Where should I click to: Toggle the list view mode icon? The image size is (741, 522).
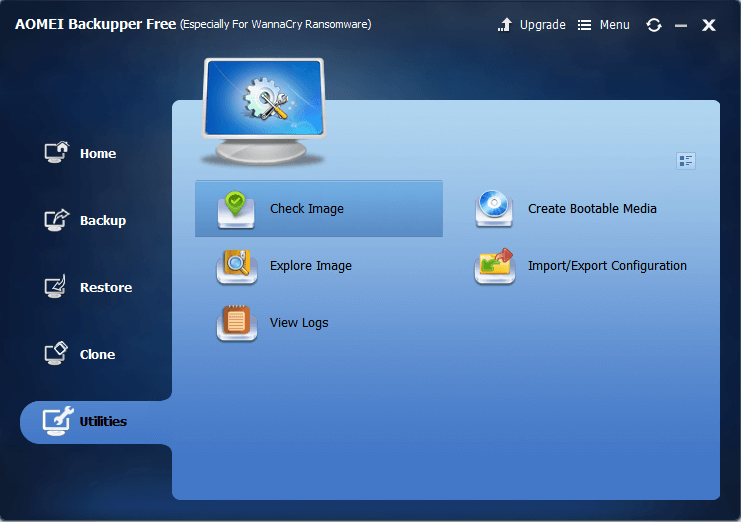tap(685, 161)
